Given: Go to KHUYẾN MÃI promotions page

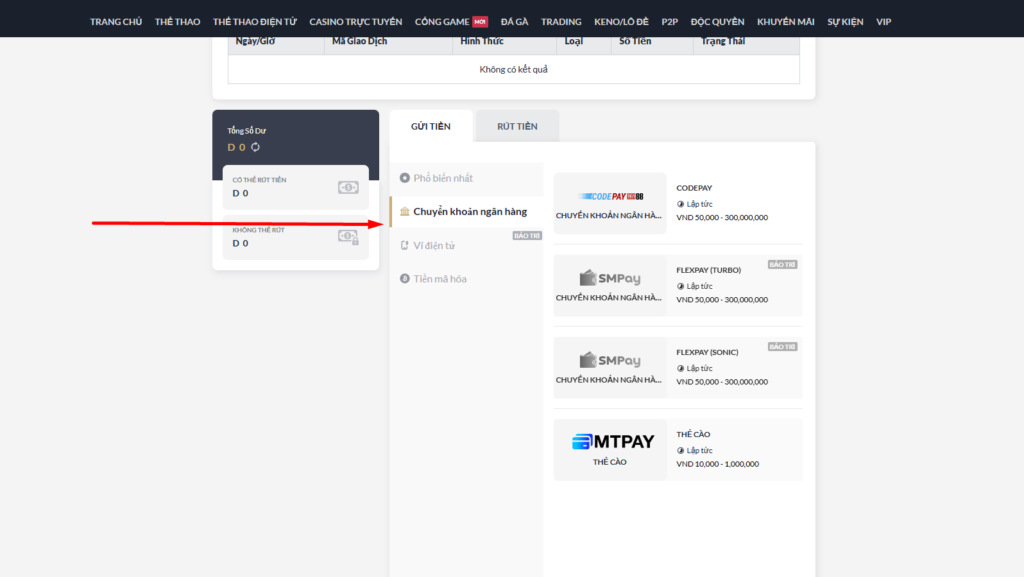Looking at the screenshot, I should (x=785, y=21).
